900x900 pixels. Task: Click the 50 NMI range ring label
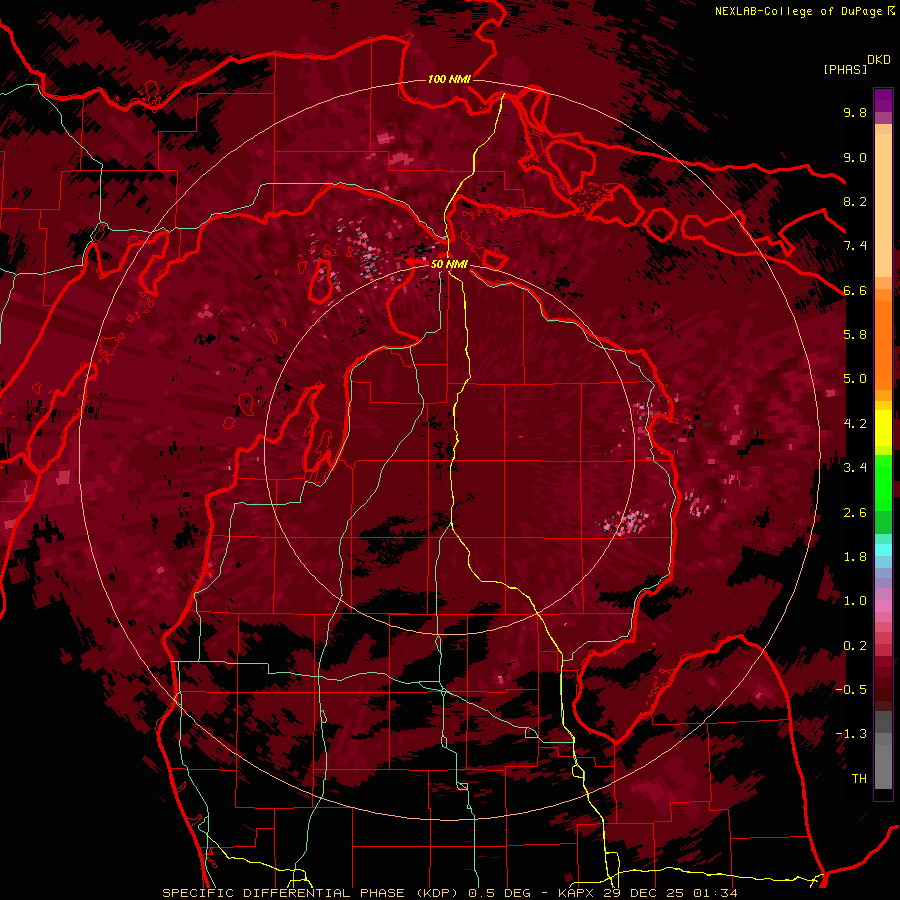tap(449, 264)
